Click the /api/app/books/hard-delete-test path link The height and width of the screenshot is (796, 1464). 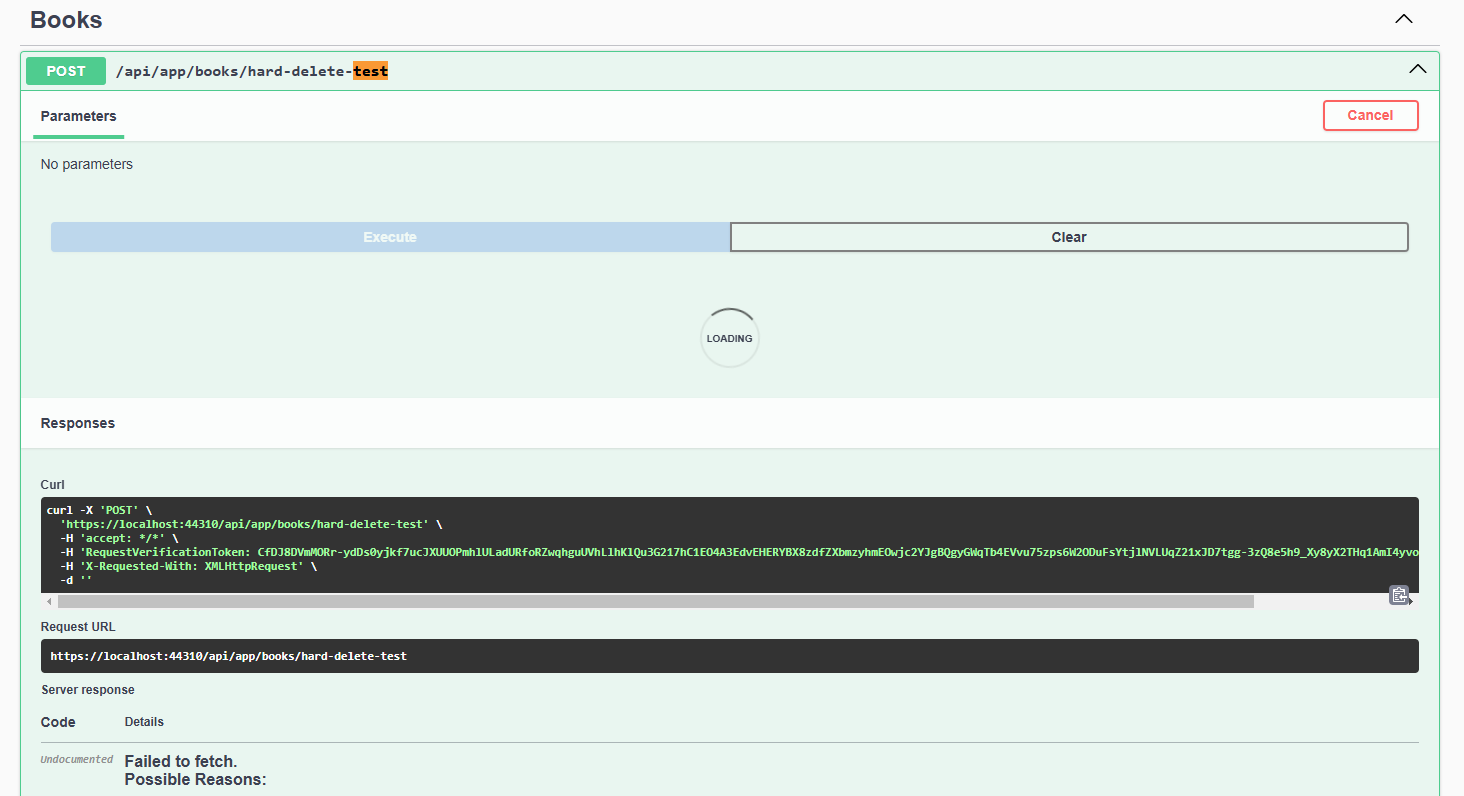(251, 71)
